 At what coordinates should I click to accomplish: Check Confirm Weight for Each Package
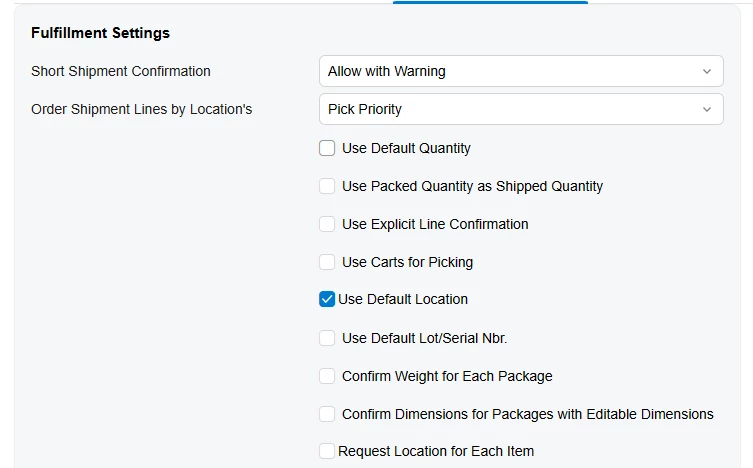(x=327, y=376)
